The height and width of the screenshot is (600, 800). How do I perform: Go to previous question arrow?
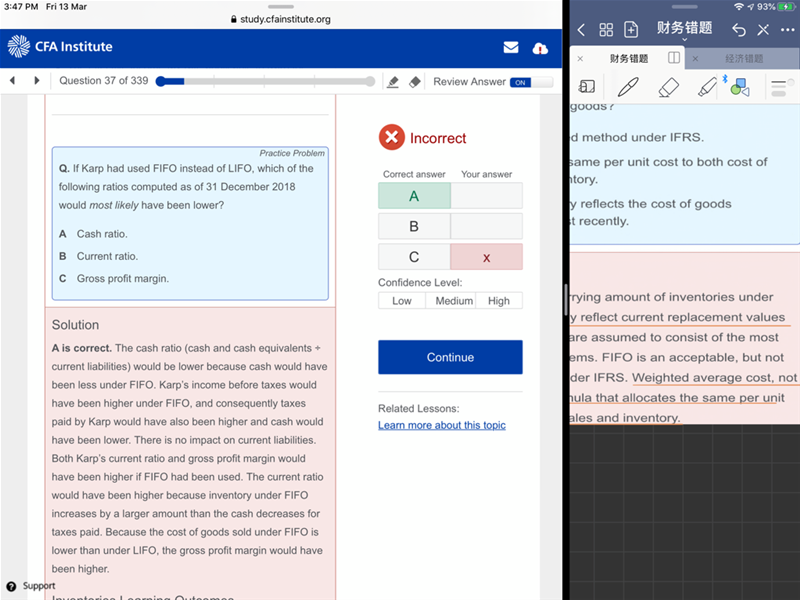(12, 81)
